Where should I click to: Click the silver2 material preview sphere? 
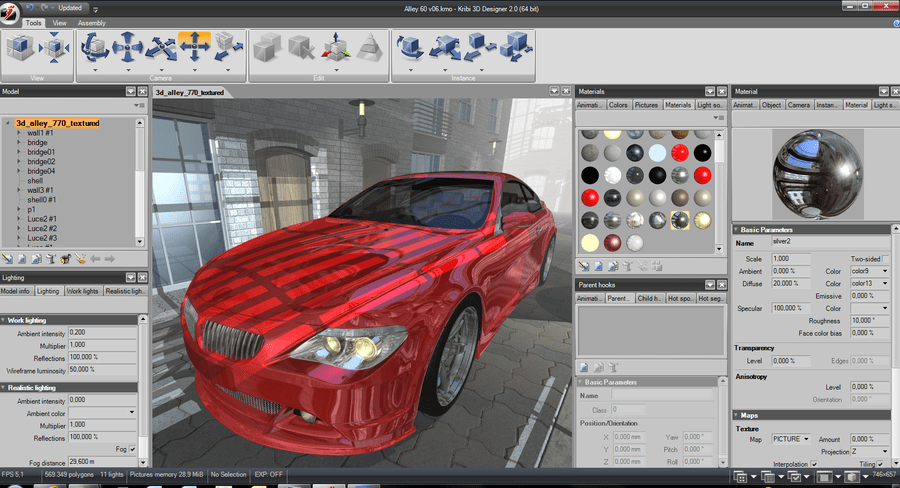point(817,175)
